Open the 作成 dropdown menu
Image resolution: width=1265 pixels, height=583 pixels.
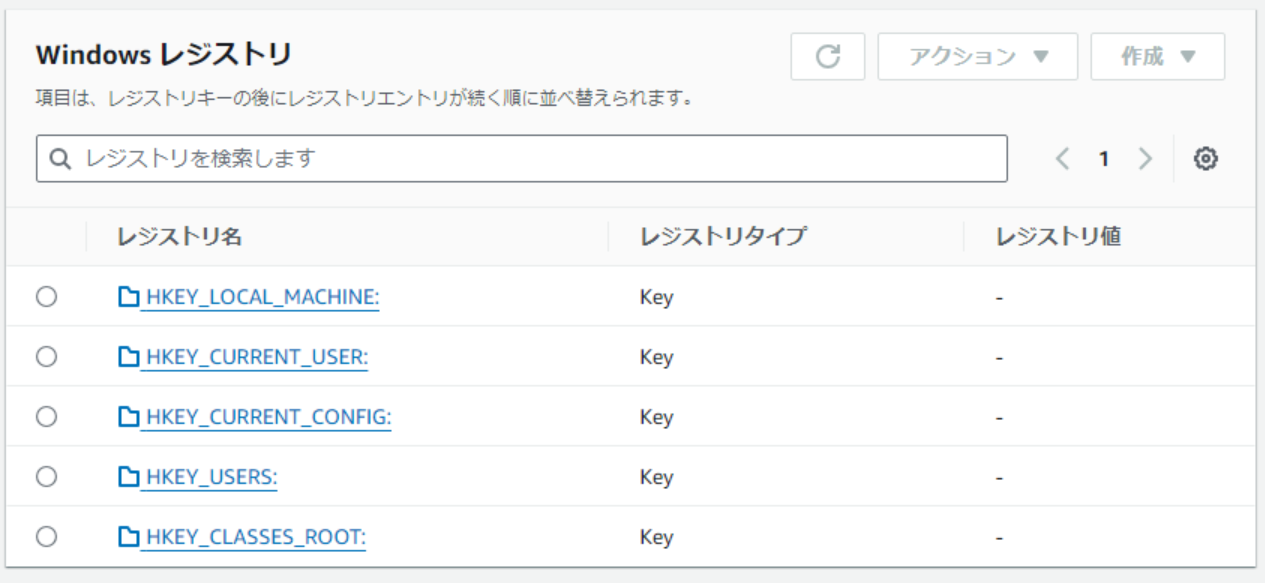click(1158, 57)
